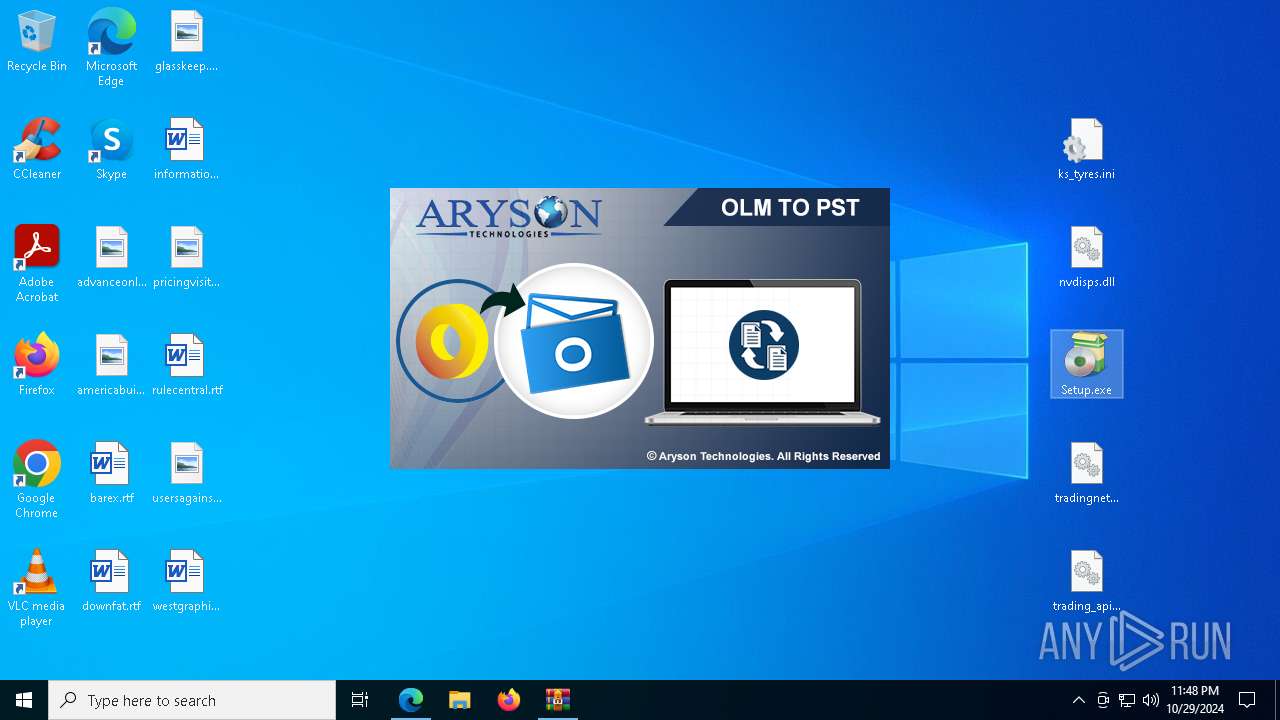Select the tradingnet... file icon
Image resolution: width=1280 pixels, height=720 pixels.
coord(1086,474)
